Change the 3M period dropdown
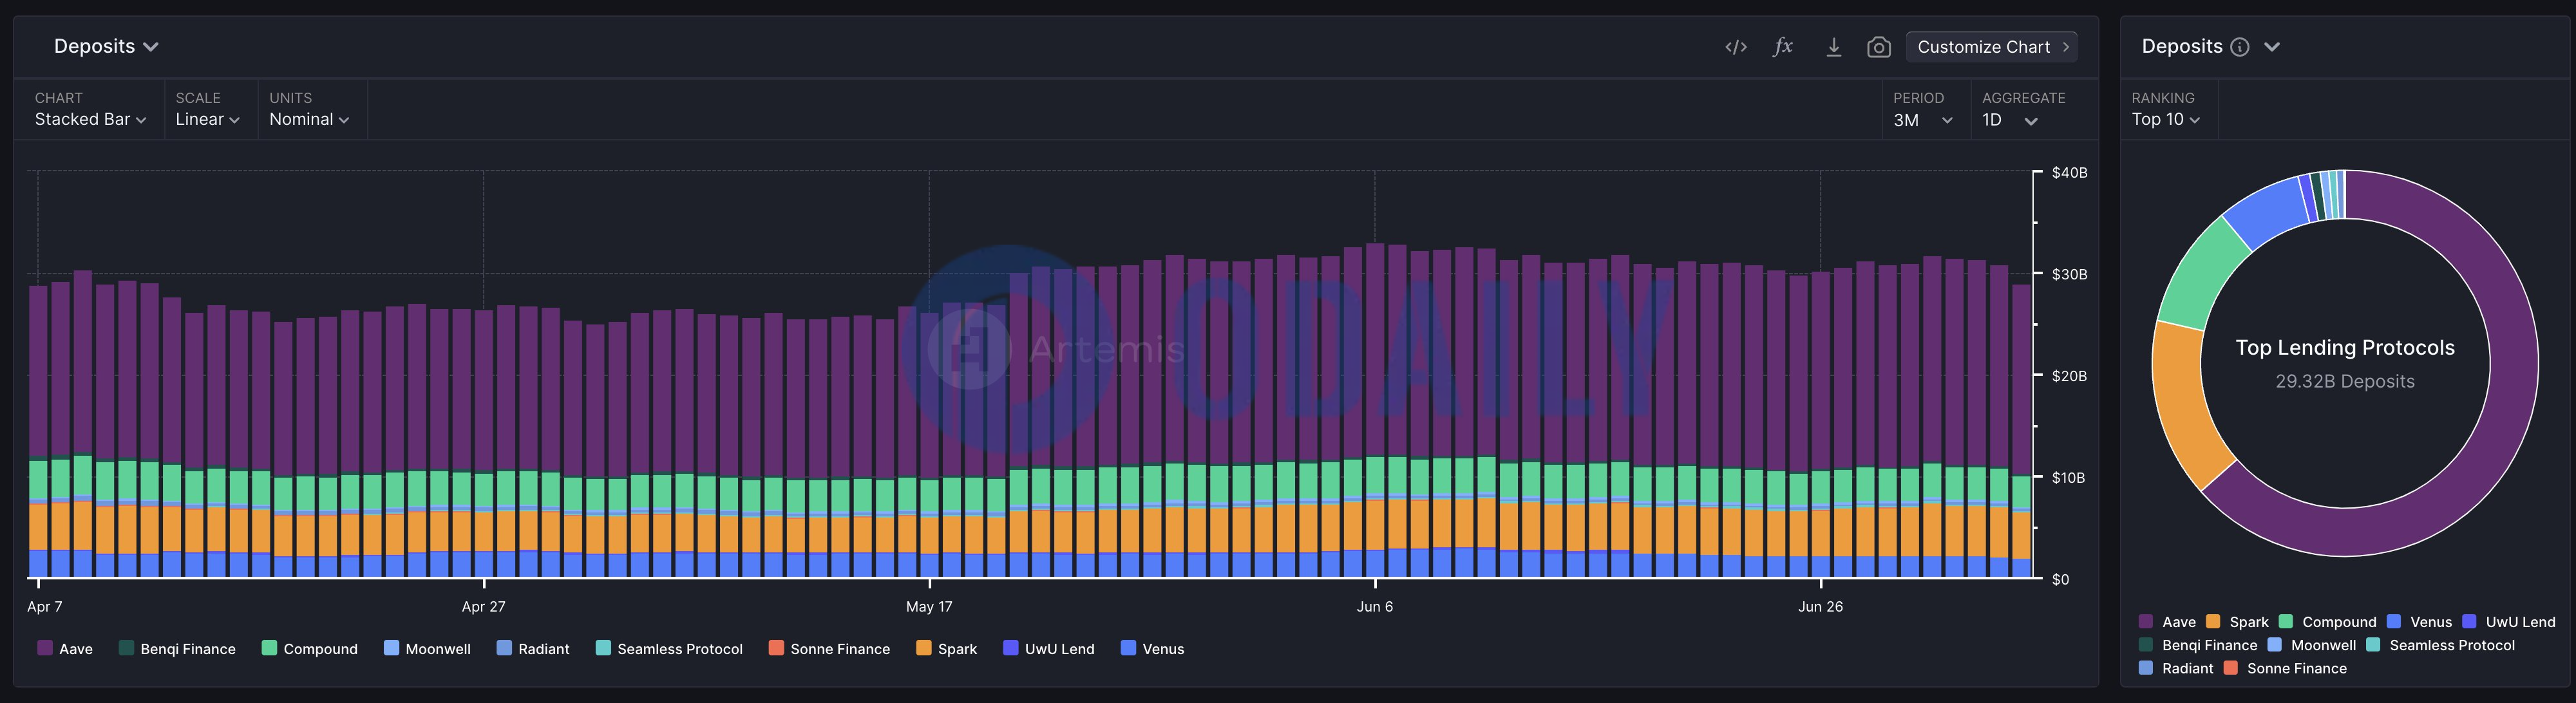This screenshot has height=703, width=2576. (x=1923, y=120)
